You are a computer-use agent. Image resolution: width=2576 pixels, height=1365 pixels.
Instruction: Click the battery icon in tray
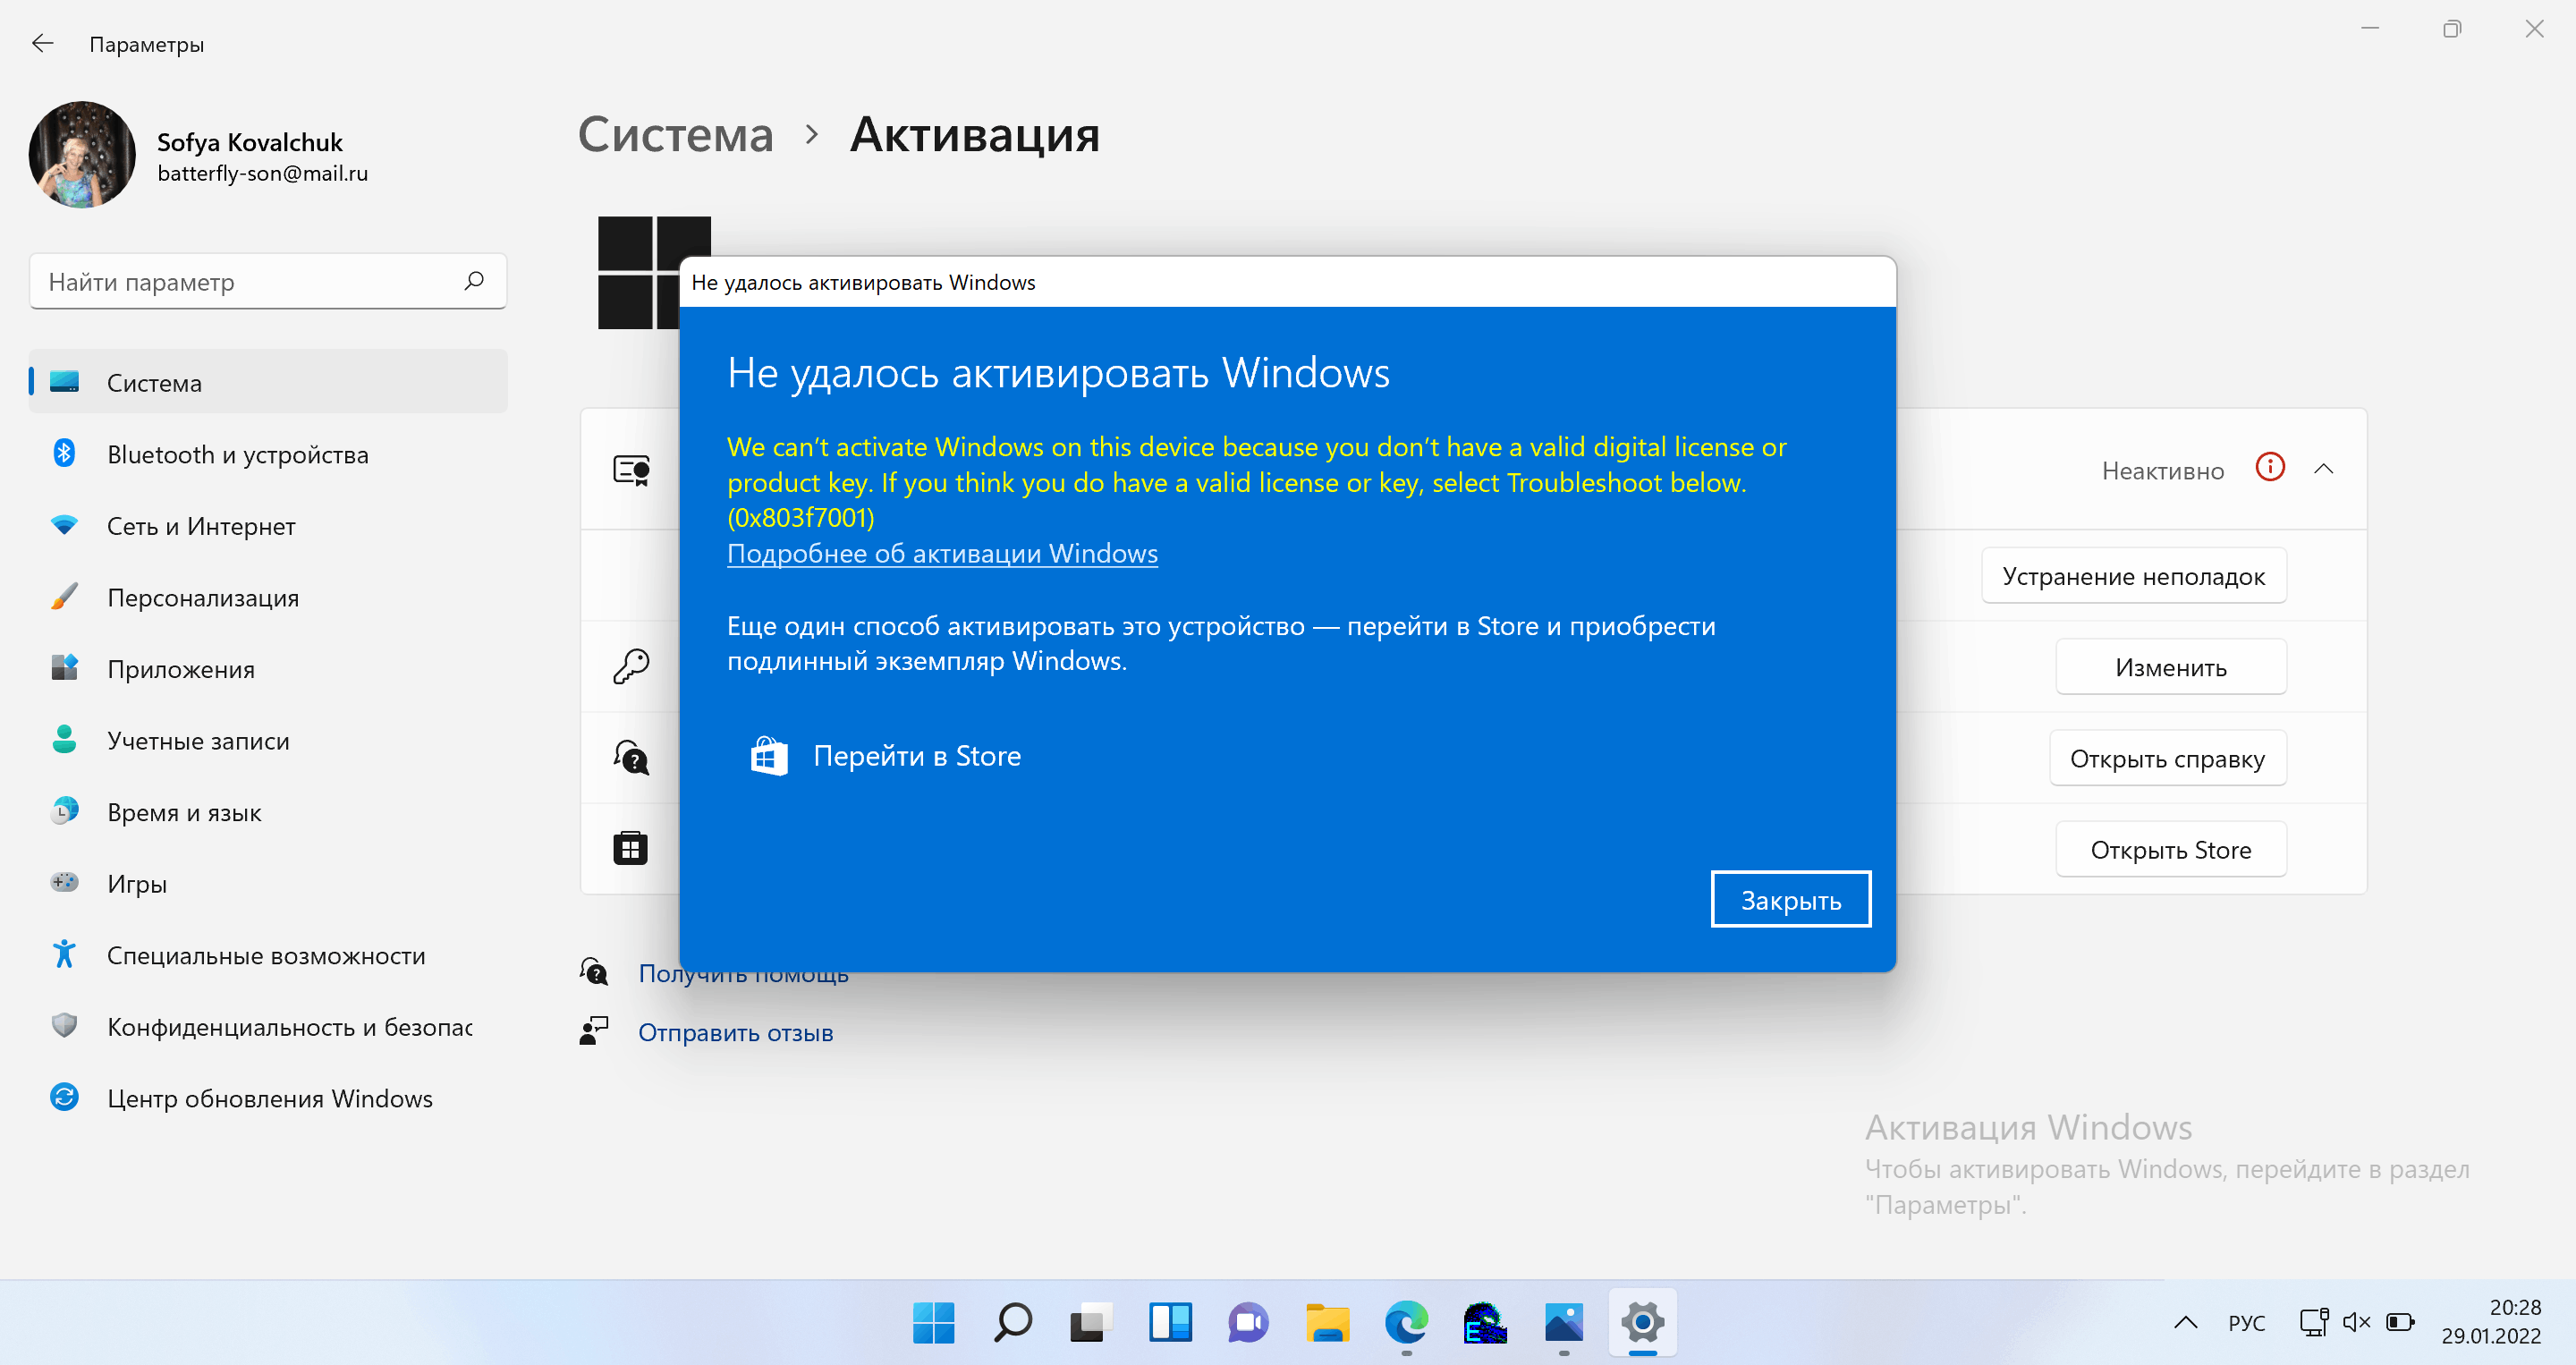coord(2400,1322)
